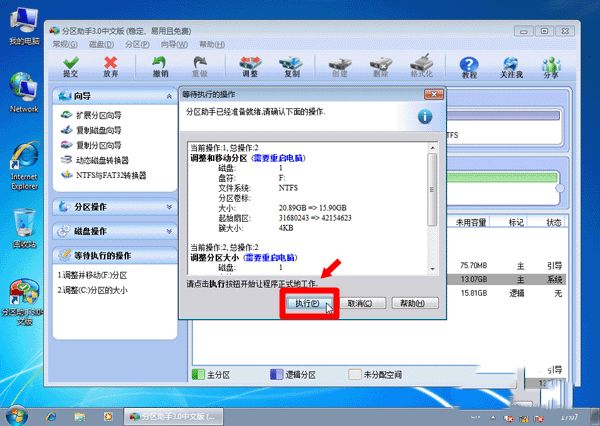Click the green 主分区 legend swatch
600x426 pixels.
(198, 374)
